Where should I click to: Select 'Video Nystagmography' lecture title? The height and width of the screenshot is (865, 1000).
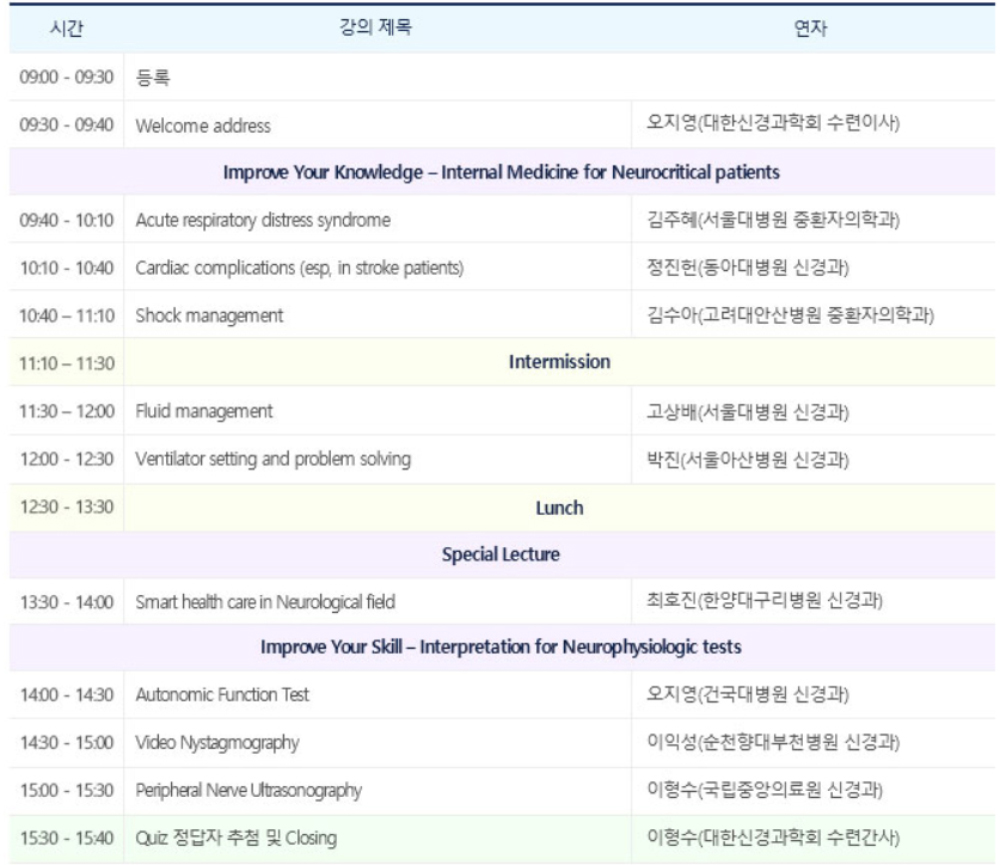217,743
